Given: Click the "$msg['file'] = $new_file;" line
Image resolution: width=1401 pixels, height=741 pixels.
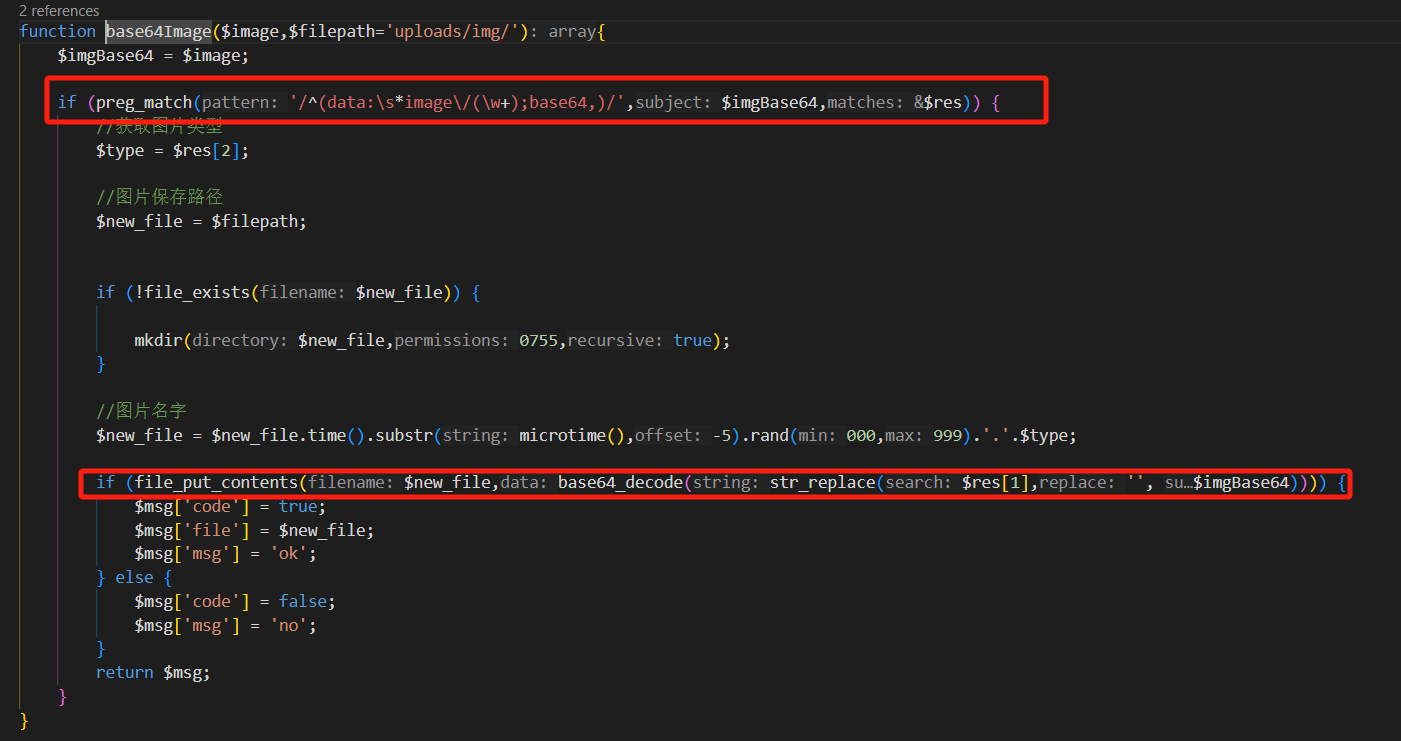Looking at the screenshot, I should [254, 530].
